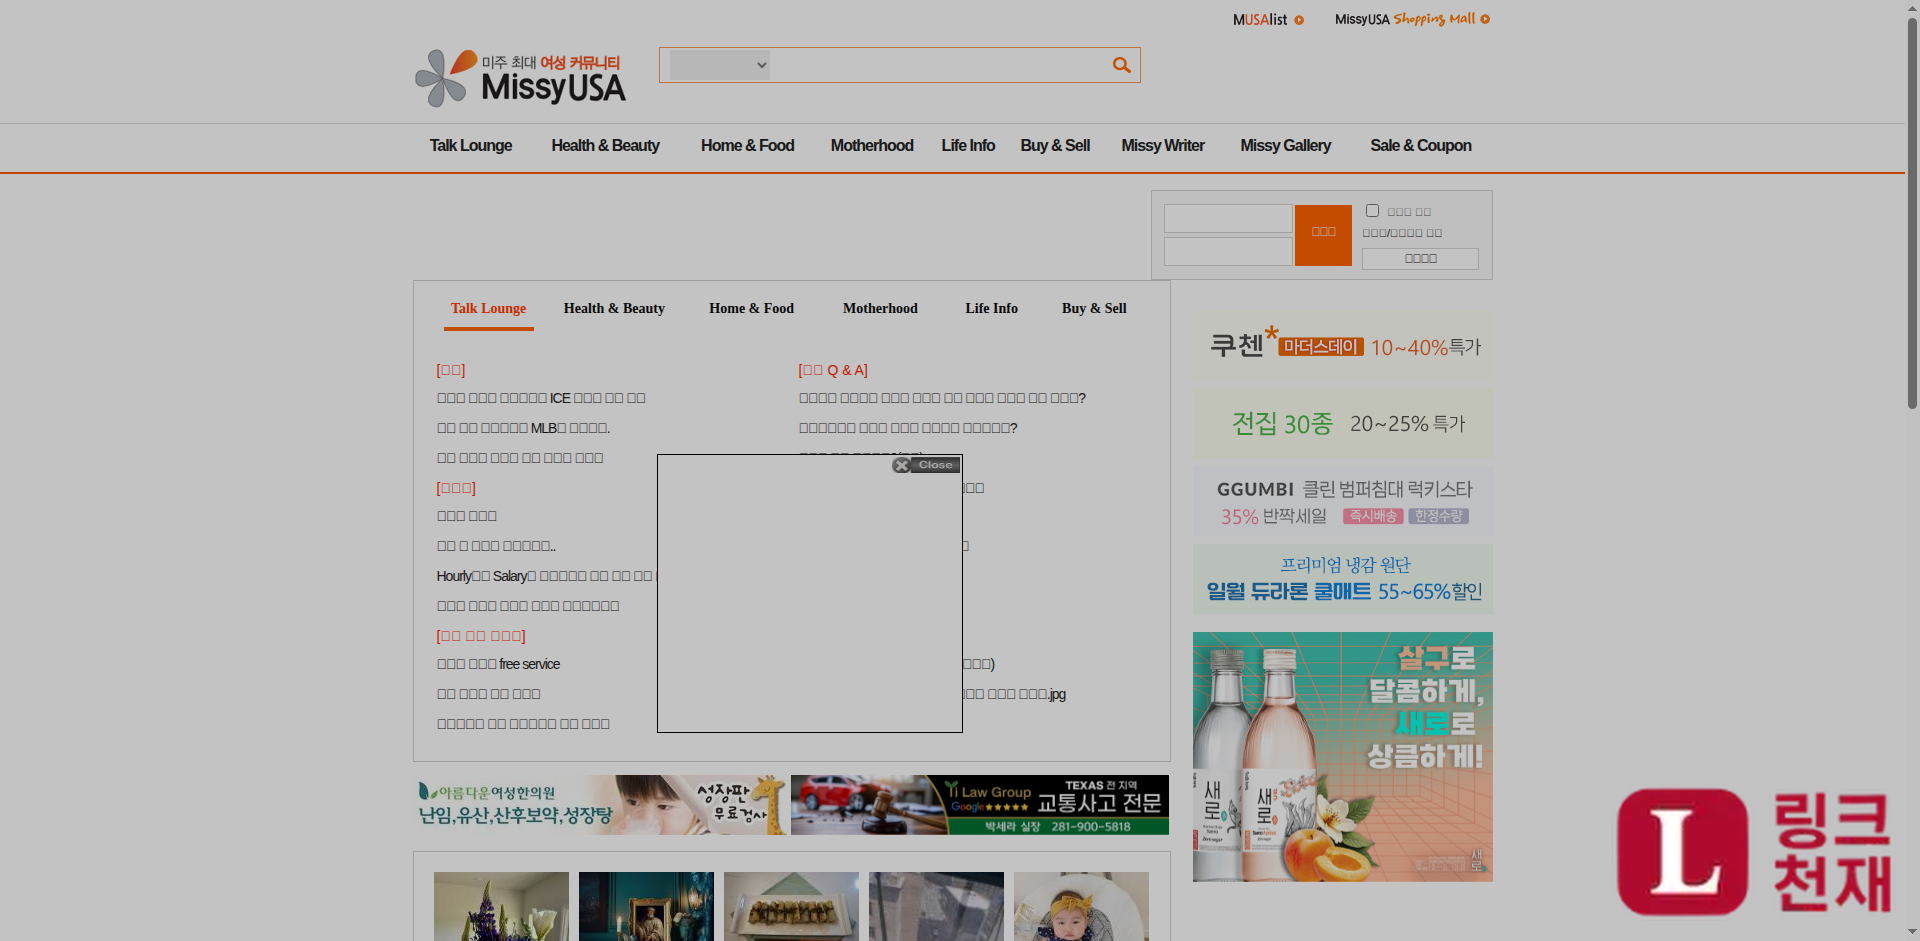This screenshot has height=941, width=1920.
Task: Click the username login field
Action: tap(1228, 219)
